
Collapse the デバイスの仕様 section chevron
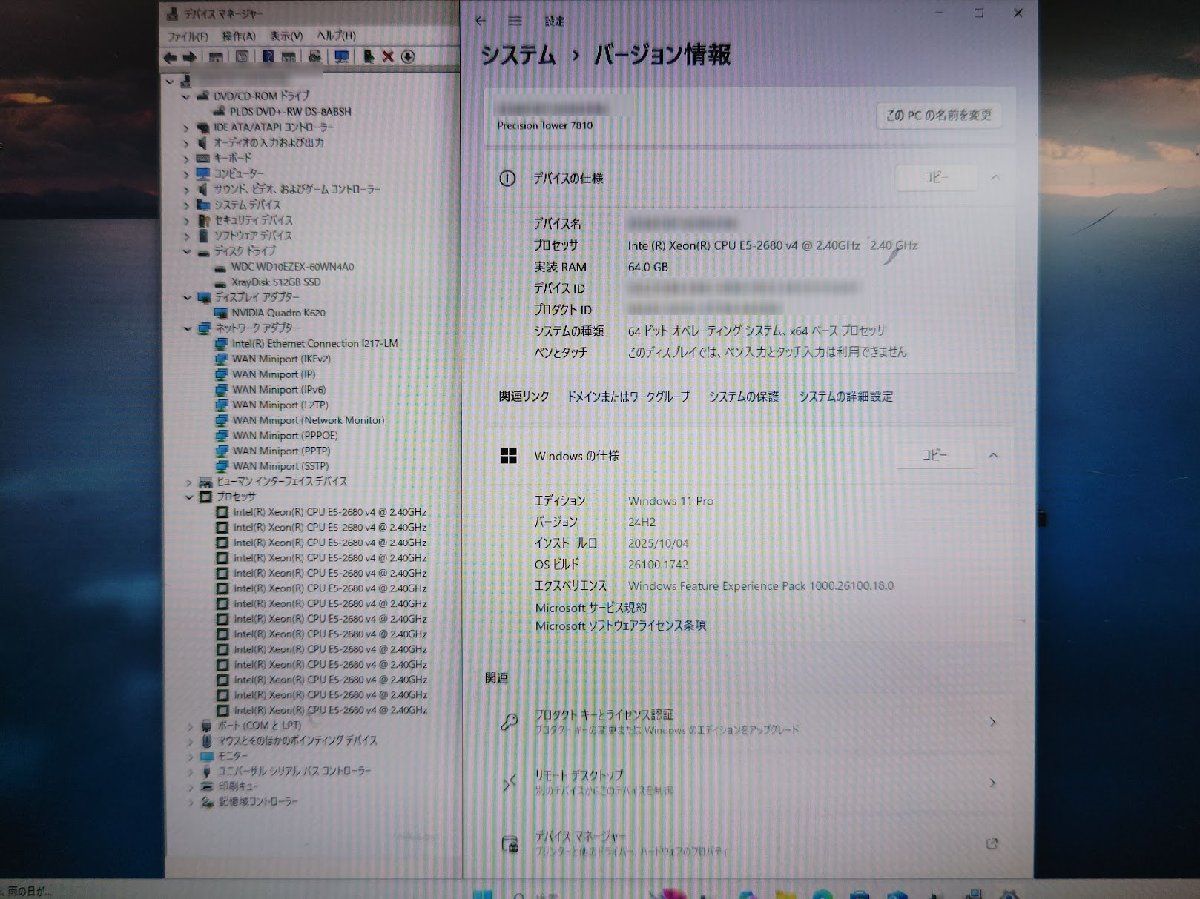[x=993, y=178]
